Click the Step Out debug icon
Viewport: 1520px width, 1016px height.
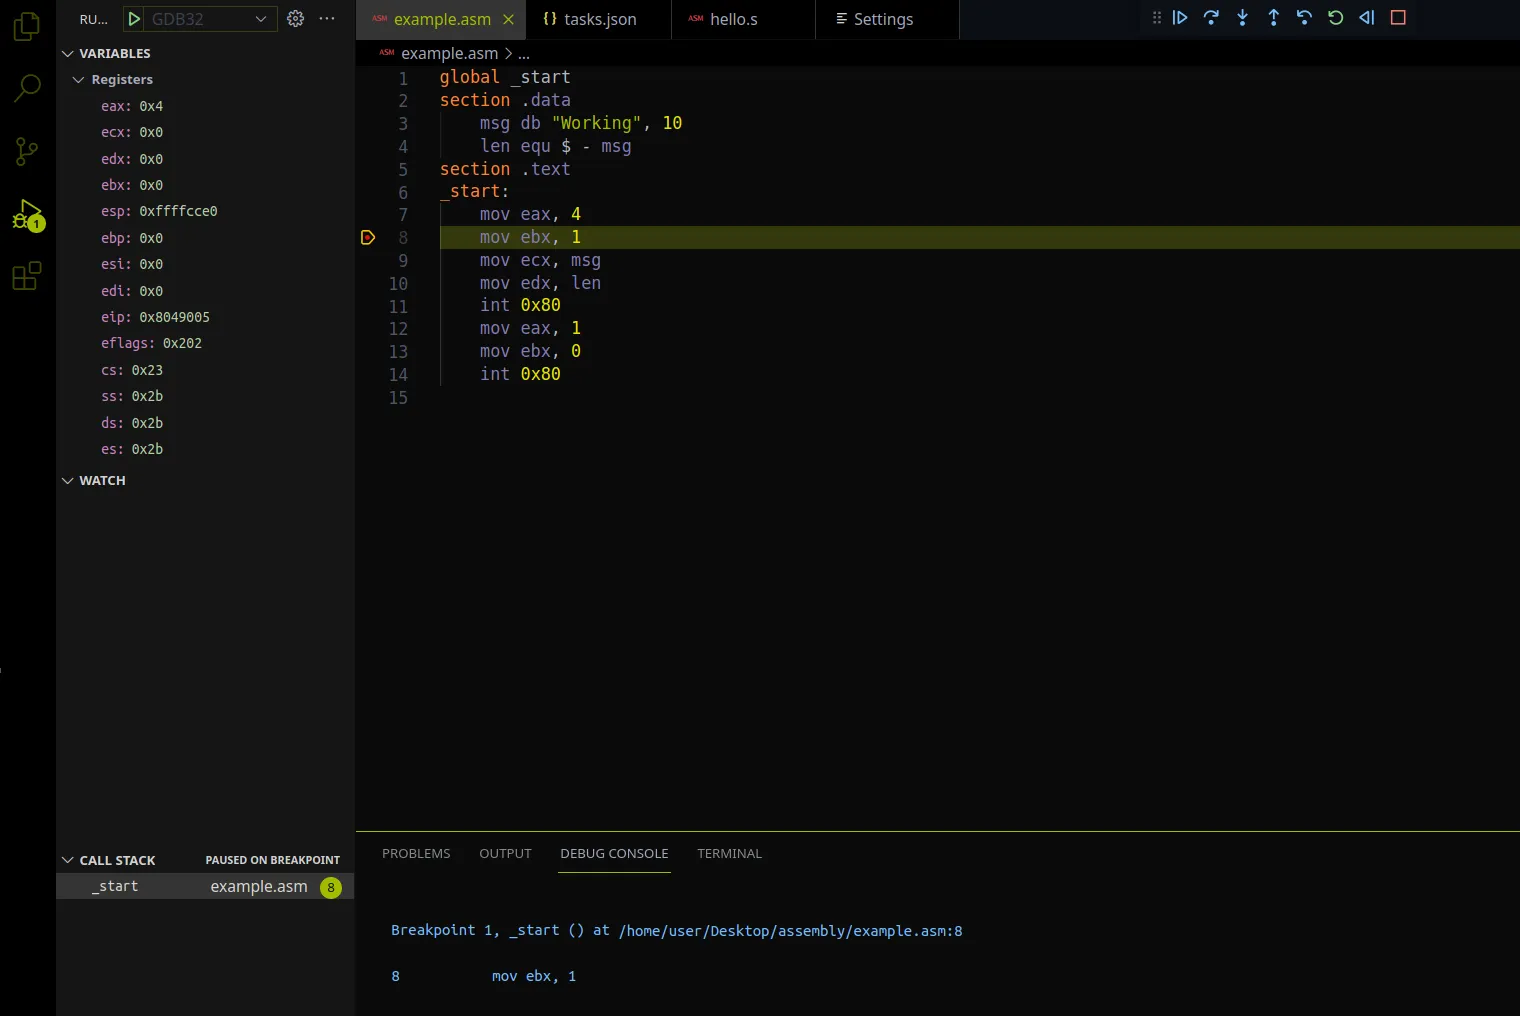1273,18
